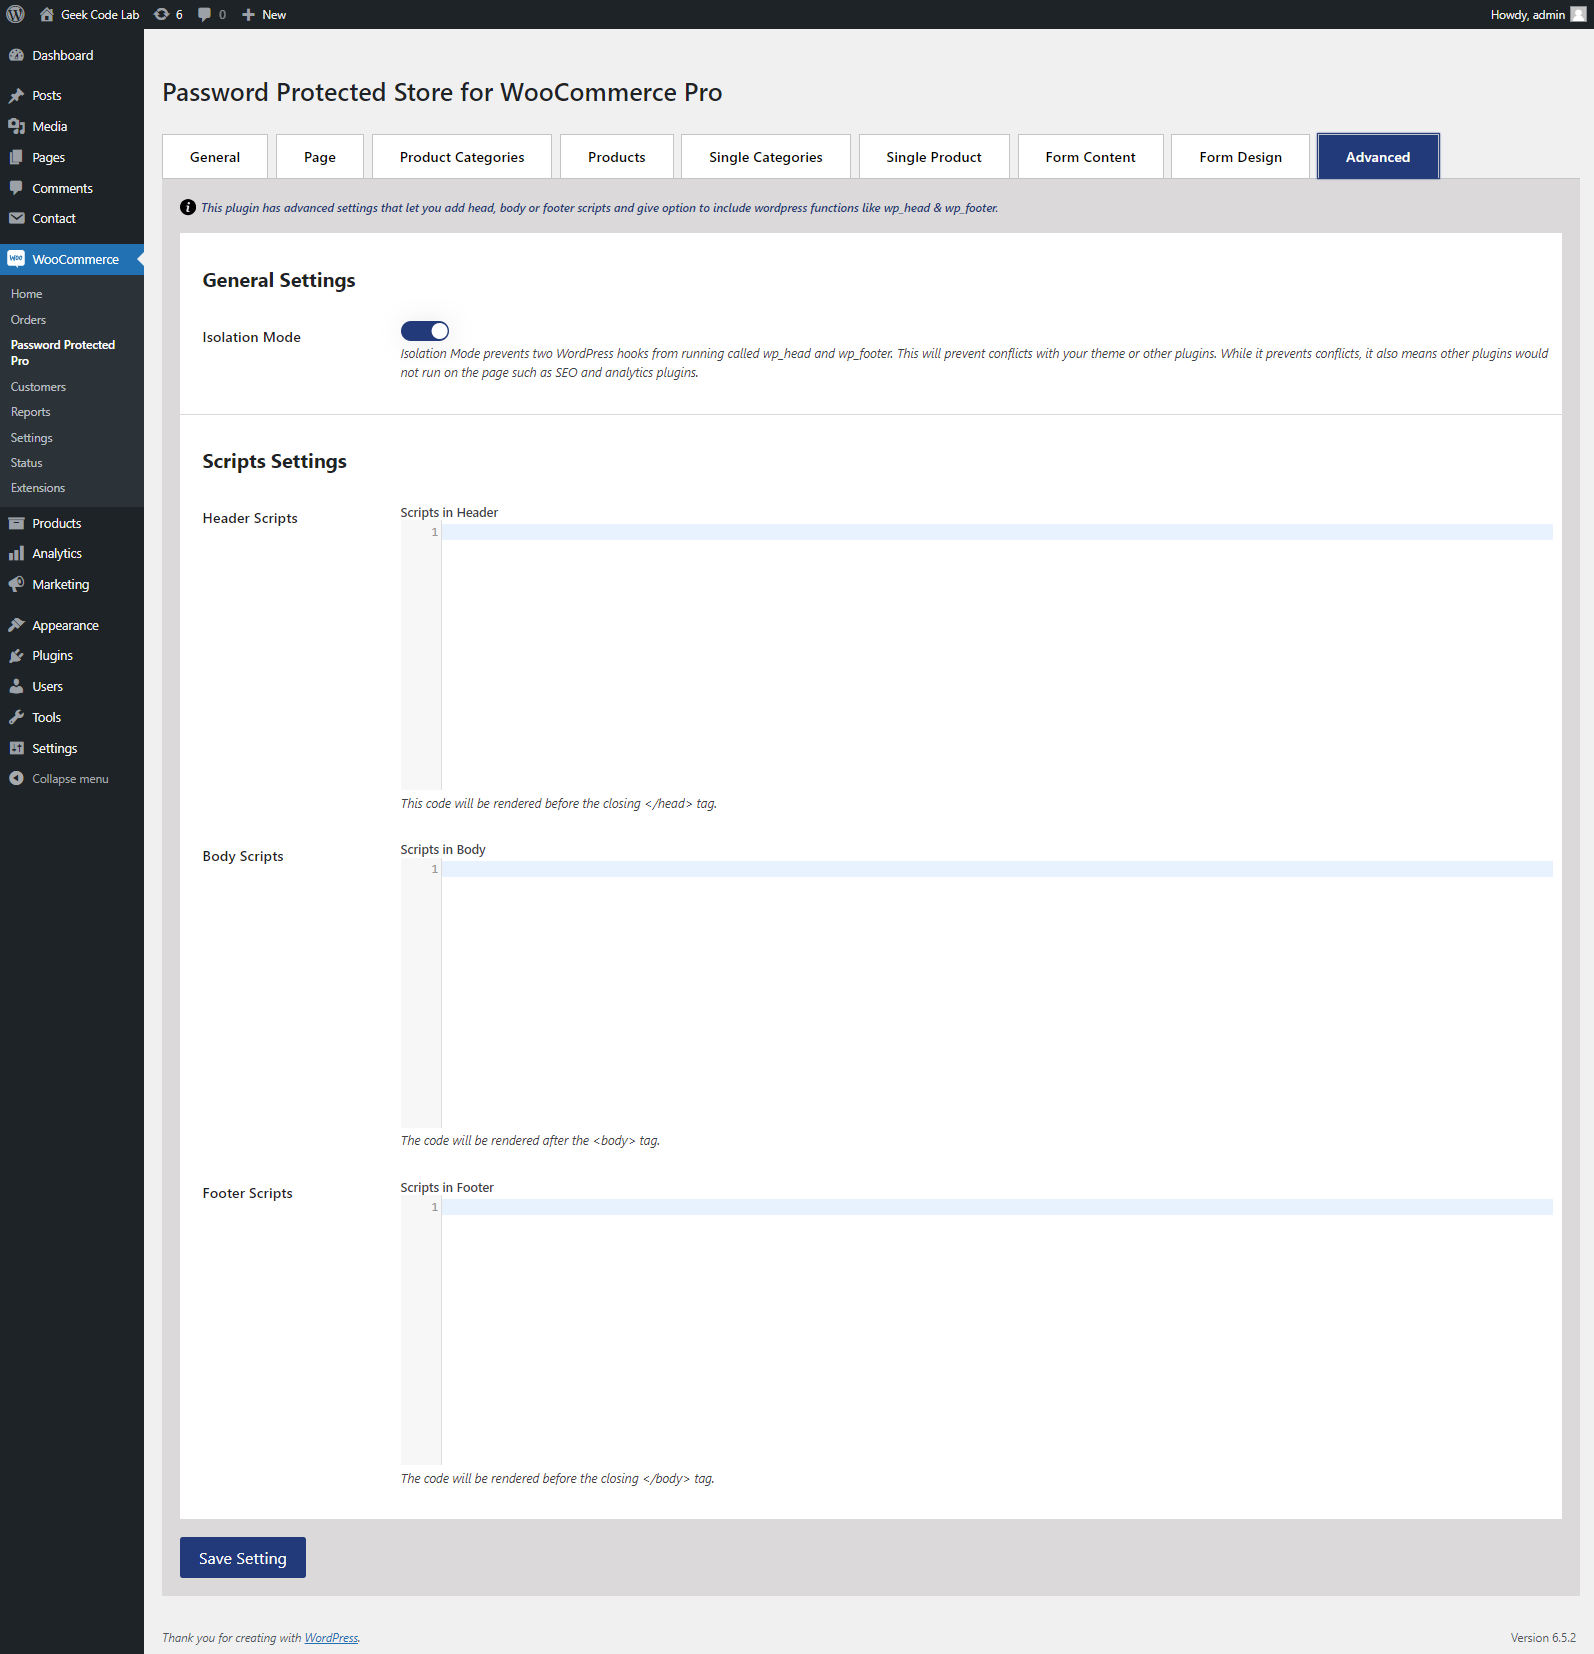This screenshot has width=1594, height=1654.
Task: Click the Media icon in sidebar
Action: coord(16,126)
